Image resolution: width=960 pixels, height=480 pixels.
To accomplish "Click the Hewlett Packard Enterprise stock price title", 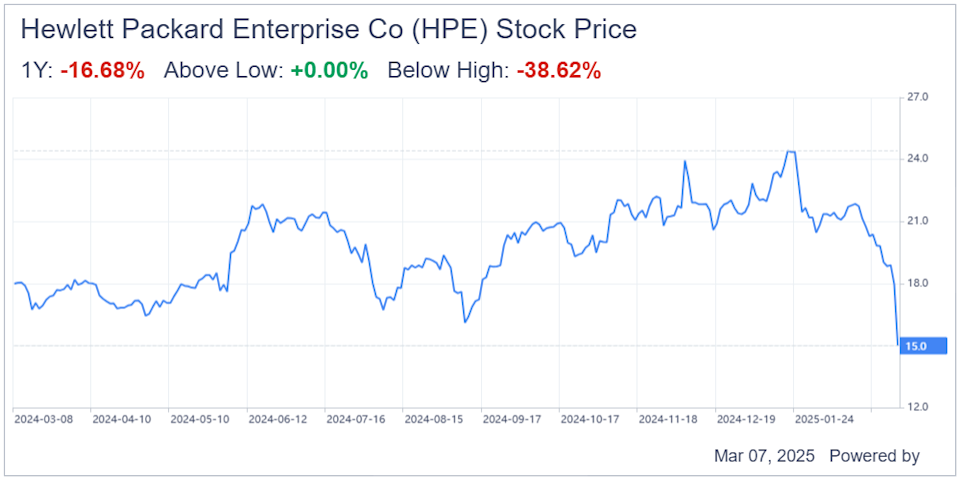I will click(328, 29).
